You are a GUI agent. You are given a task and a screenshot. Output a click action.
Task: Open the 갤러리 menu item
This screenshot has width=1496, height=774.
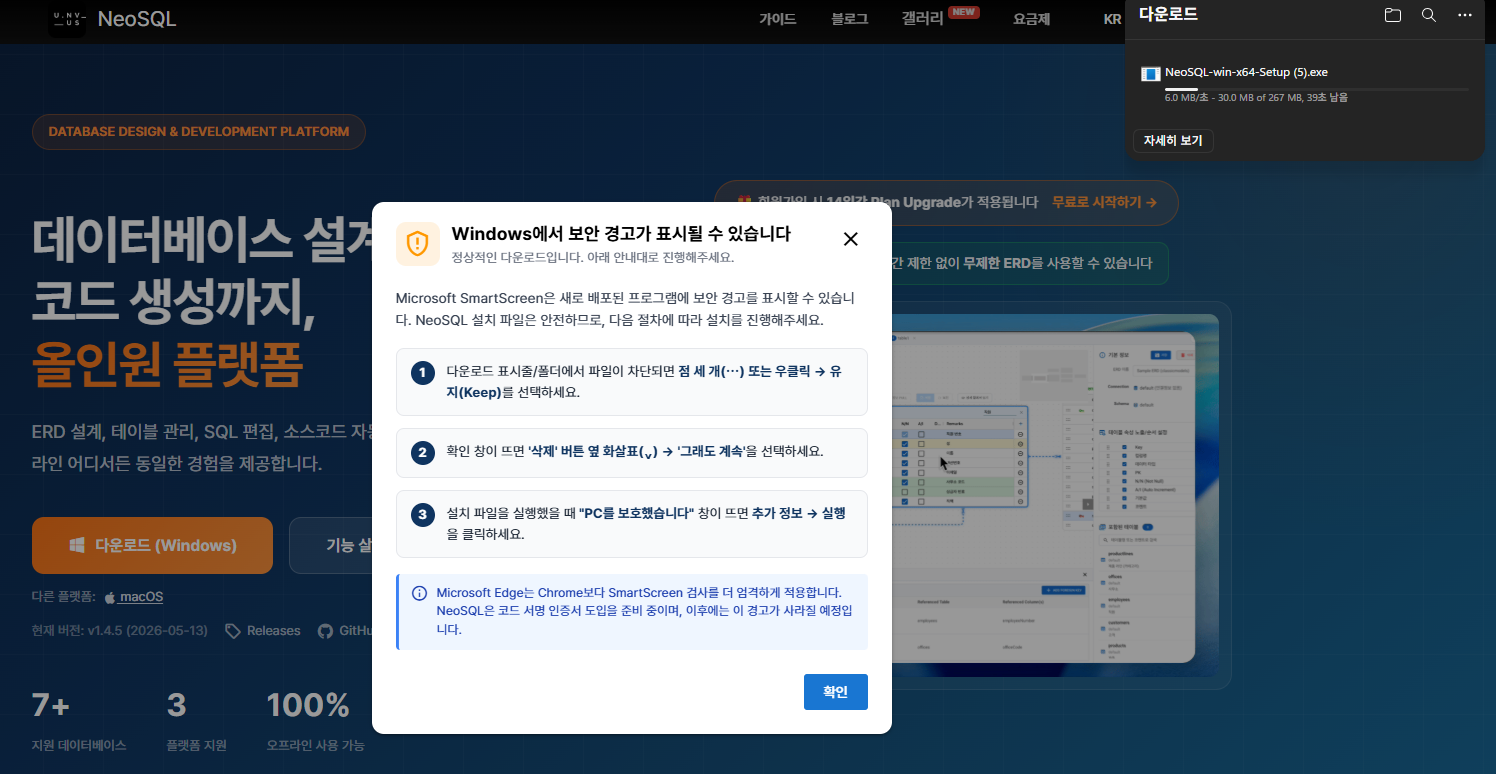[922, 19]
